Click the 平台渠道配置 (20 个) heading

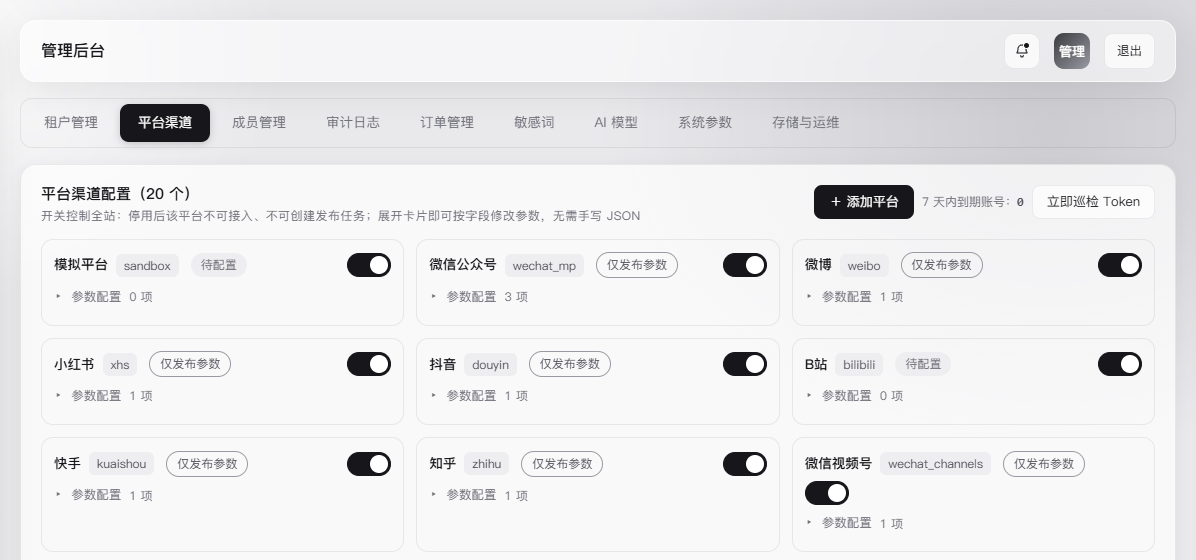coord(116,194)
